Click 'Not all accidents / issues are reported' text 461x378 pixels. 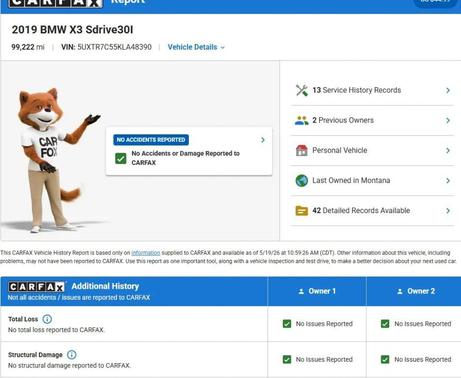[x=79, y=297]
